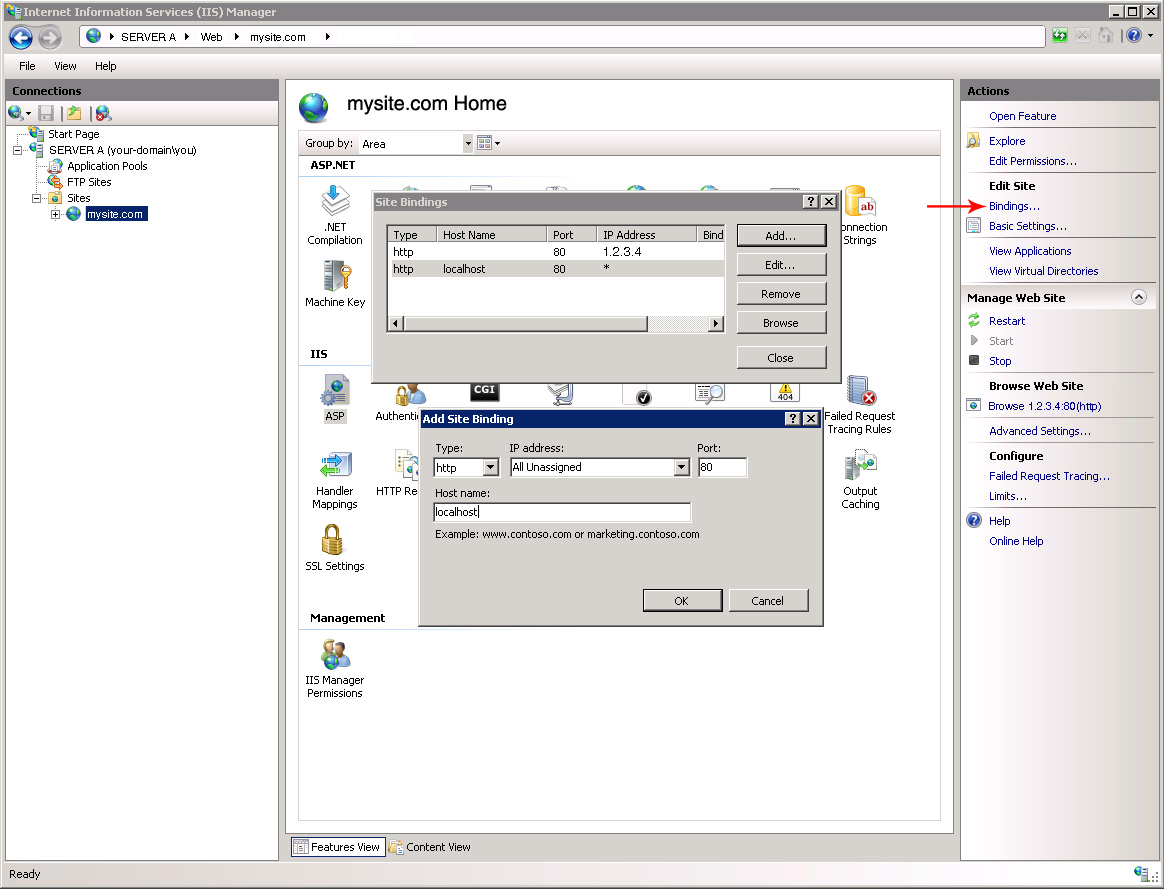The image size is (1164, 889).
Task: Expand the mysite.com tree node
Action: [x=55, y=214]
